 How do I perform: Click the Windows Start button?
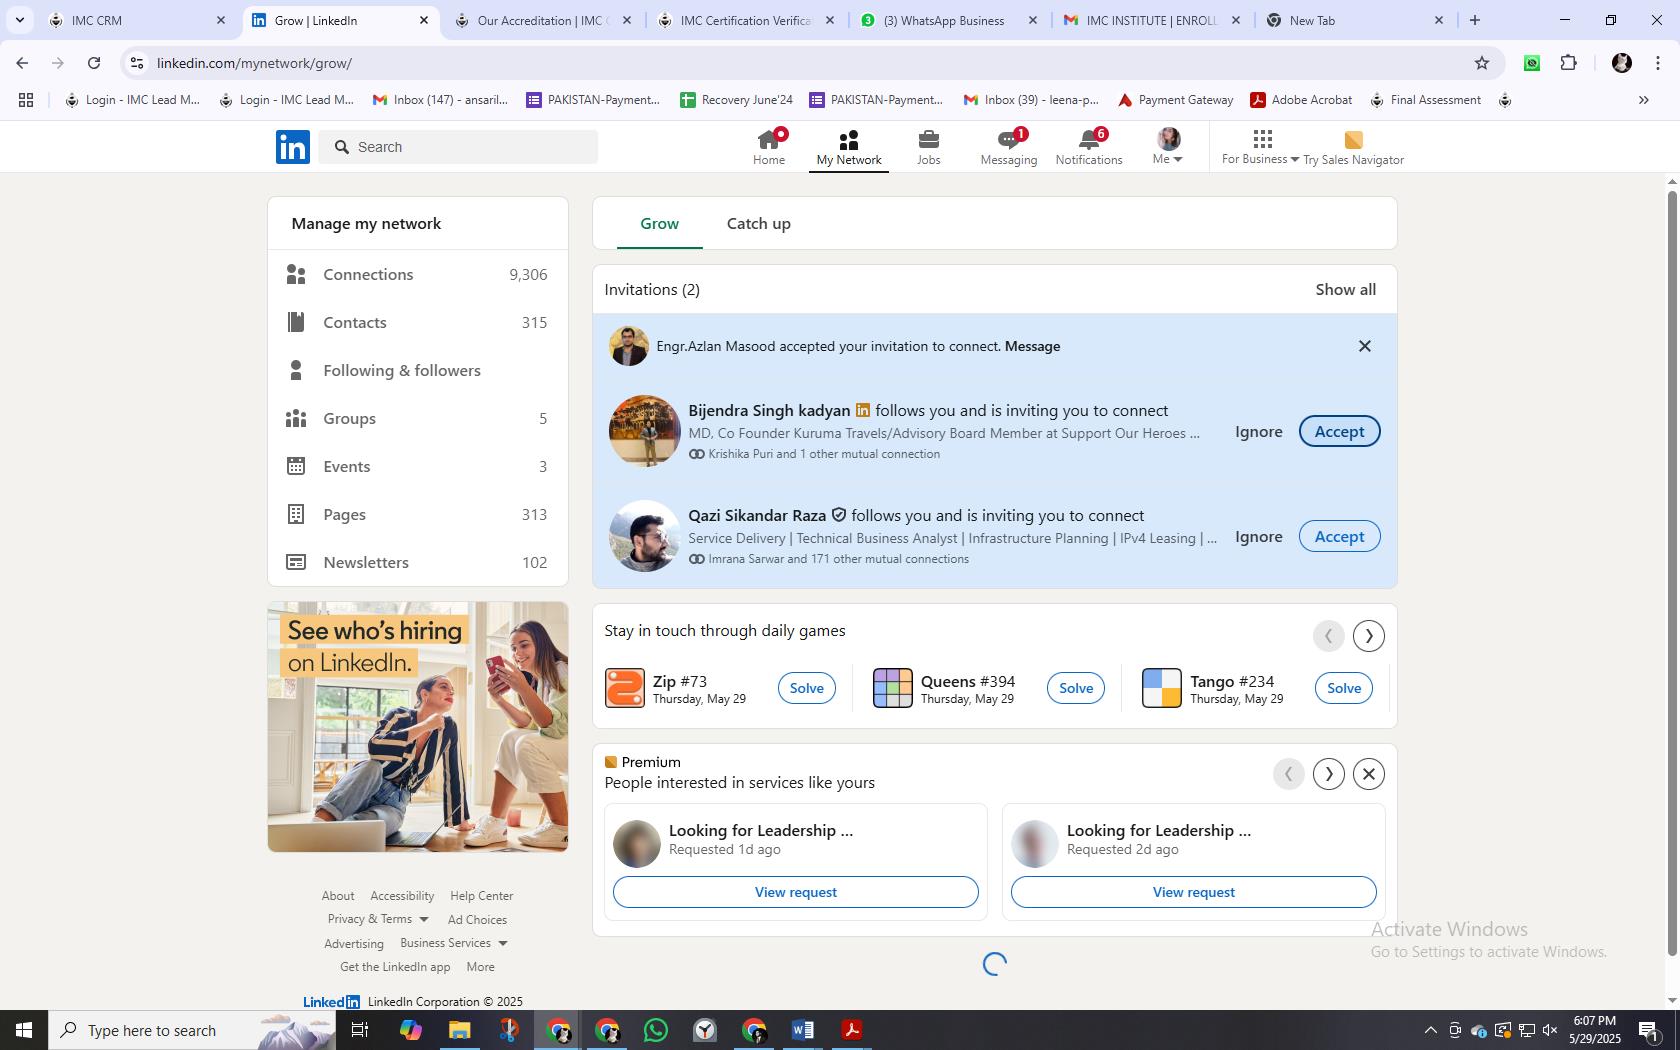(x=24, y=1030)
